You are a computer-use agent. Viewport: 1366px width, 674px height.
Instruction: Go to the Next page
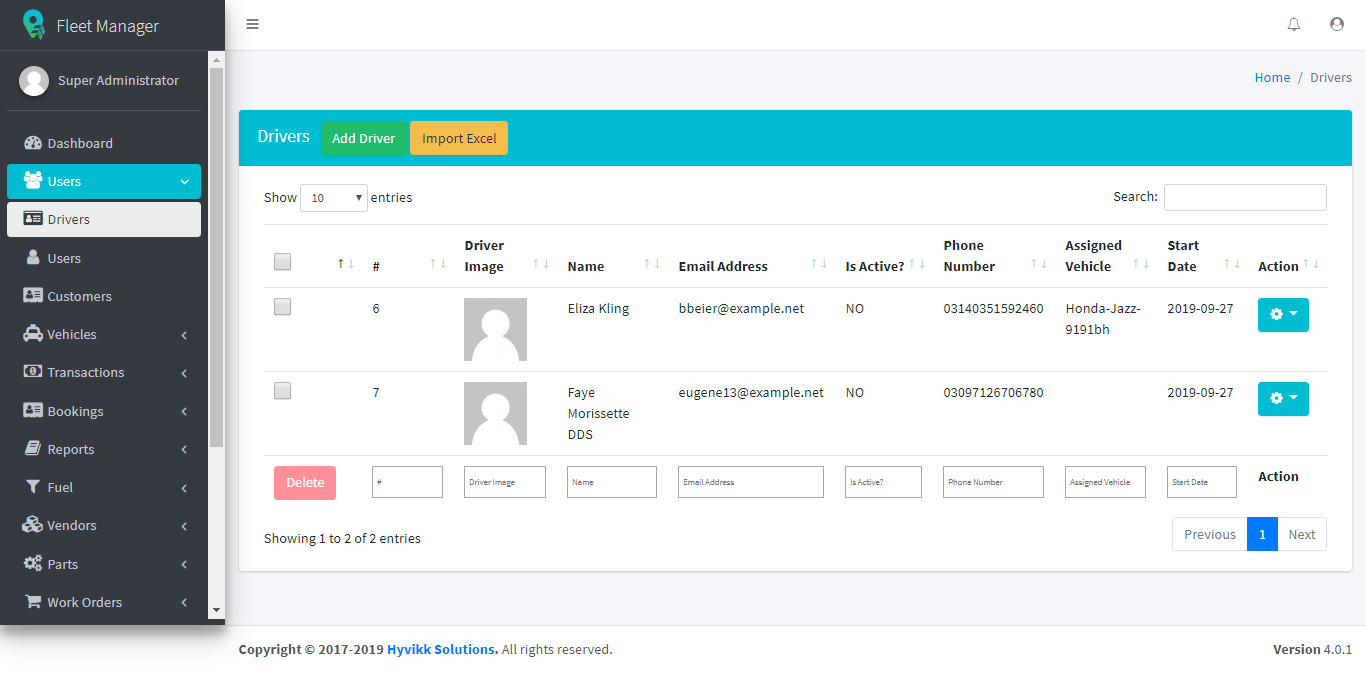tap(1302, 534)
